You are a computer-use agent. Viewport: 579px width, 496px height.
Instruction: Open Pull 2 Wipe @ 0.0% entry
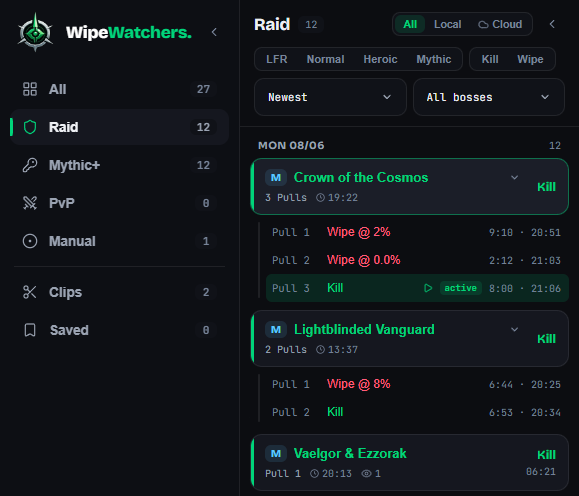coord(417,260)
